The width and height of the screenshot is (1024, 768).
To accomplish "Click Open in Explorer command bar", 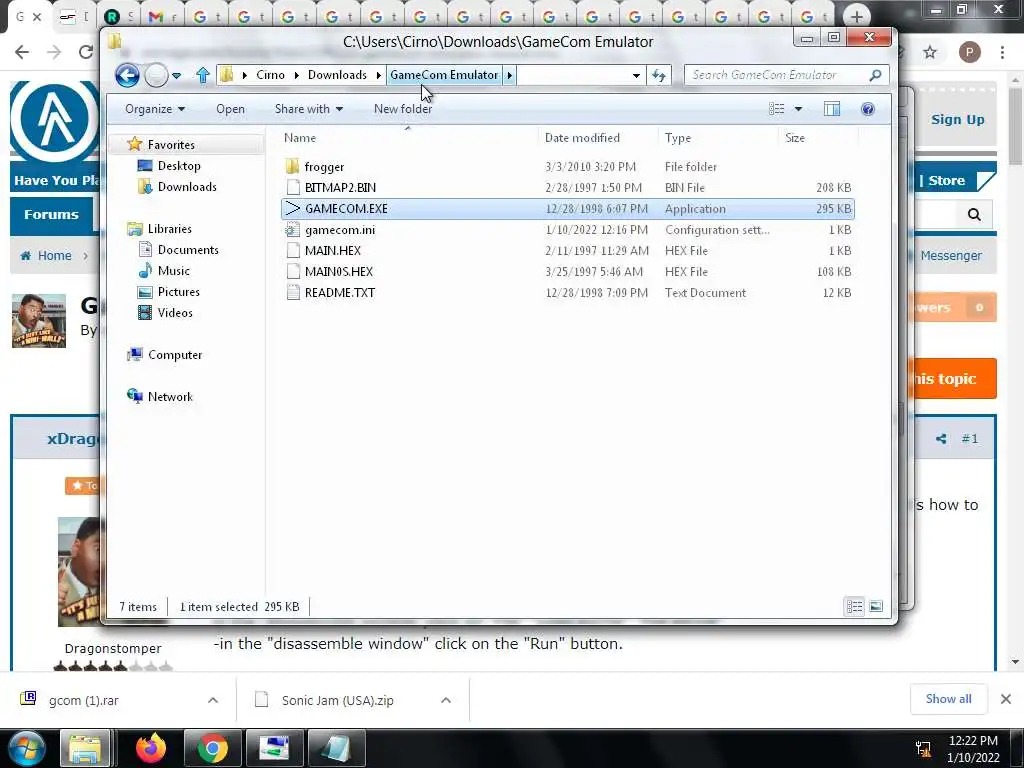I will coord(231,109).
